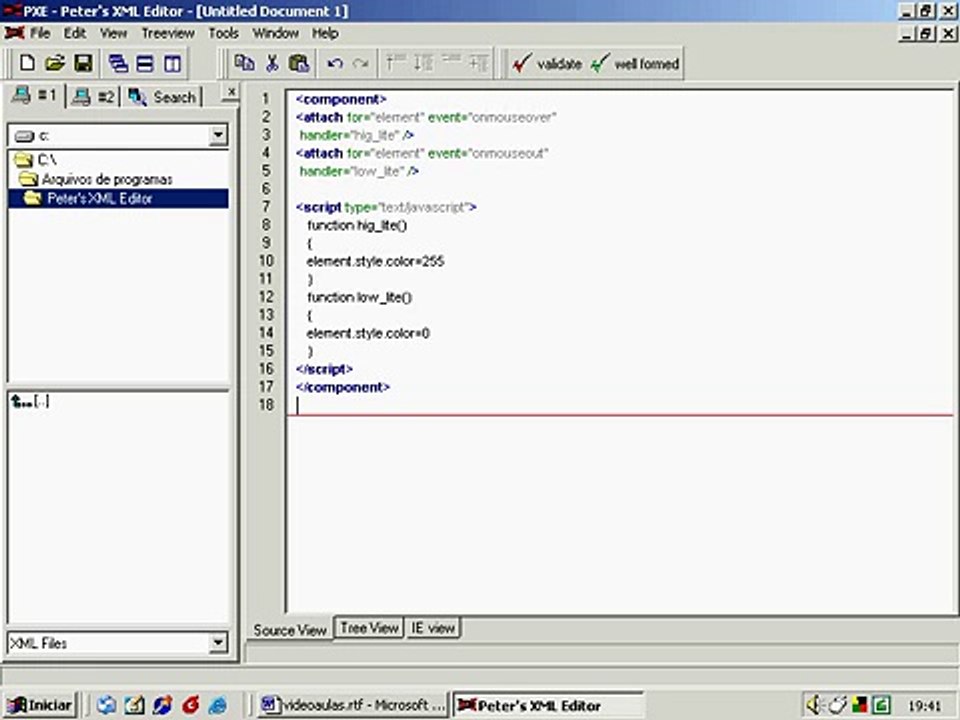Open the View menu
The height and width of the screenshot is (720, 960).
113,33
